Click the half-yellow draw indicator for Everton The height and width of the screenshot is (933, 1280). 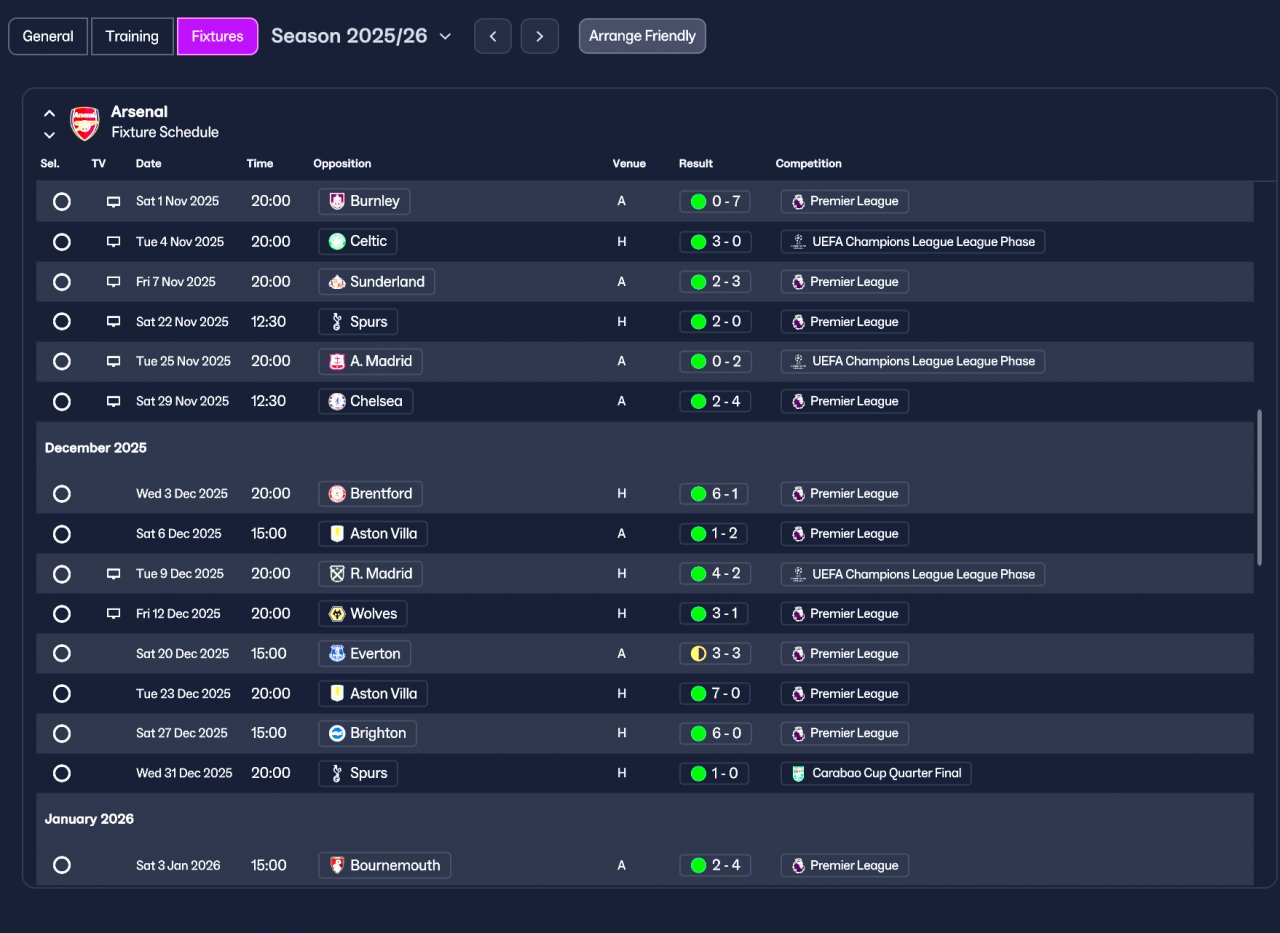[x=698, y=654]
